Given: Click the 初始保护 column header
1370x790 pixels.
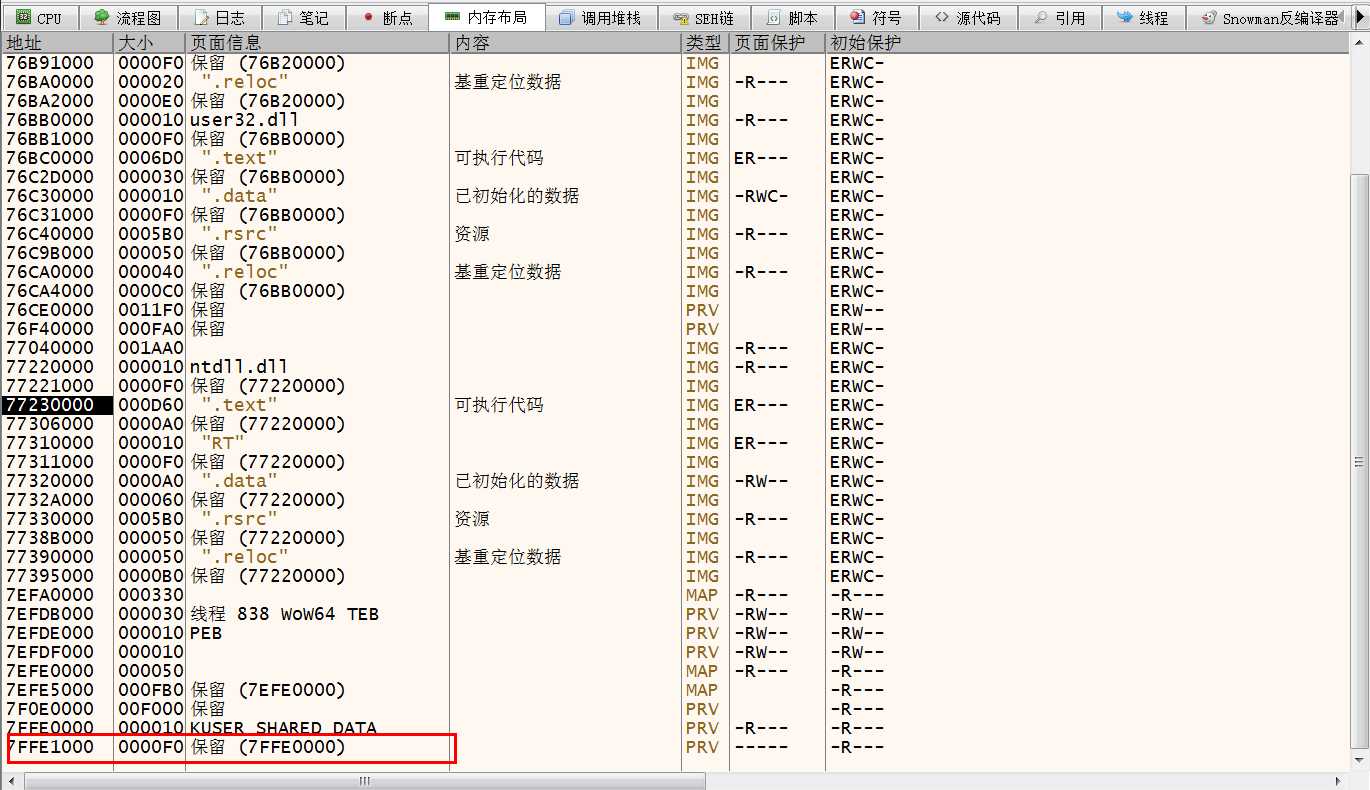Looking at the screenshot, I should [x=1085, y=43].
